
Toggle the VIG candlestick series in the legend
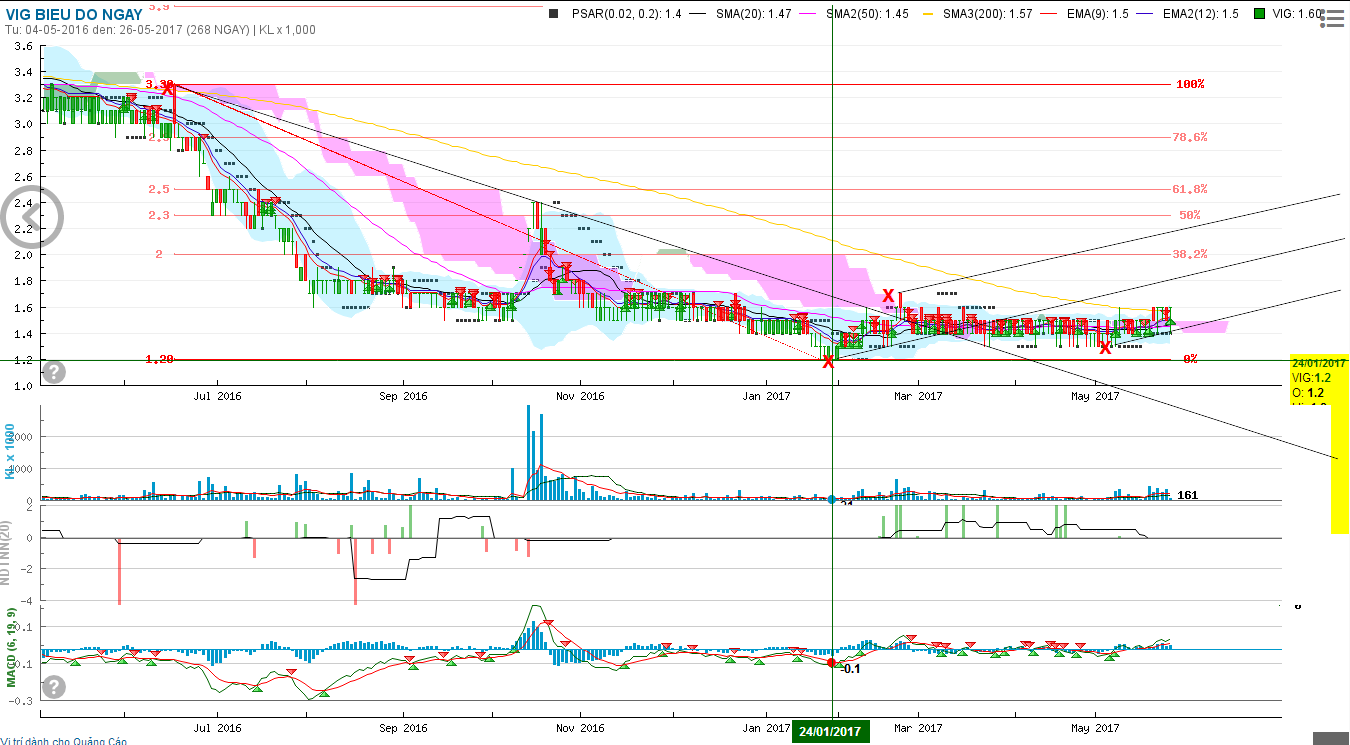click(1289, 14)
